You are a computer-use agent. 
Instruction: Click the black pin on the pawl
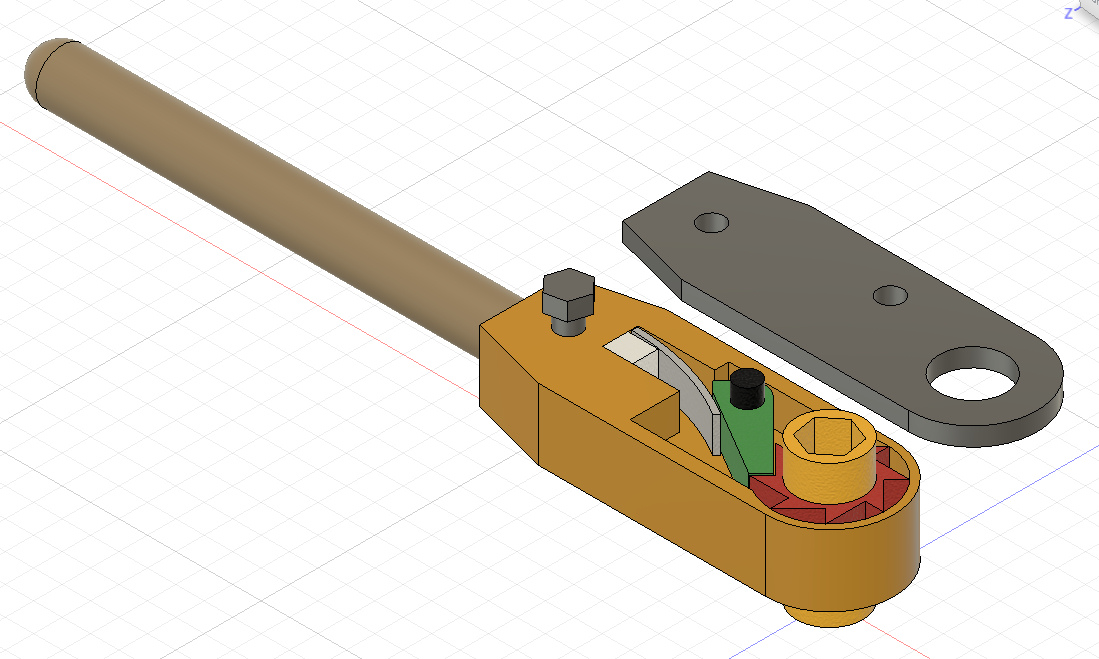tap(747, 388)
